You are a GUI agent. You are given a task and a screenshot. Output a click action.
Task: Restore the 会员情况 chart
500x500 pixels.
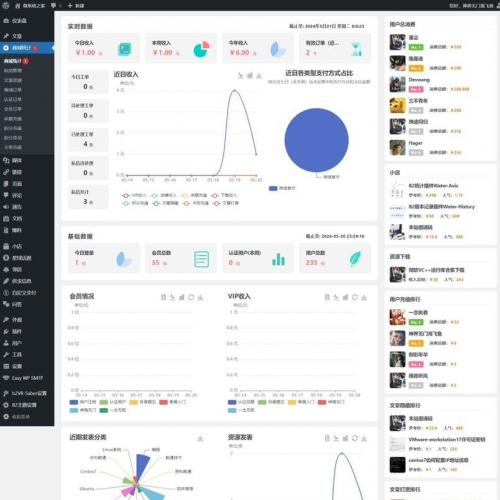coord(191,297)
